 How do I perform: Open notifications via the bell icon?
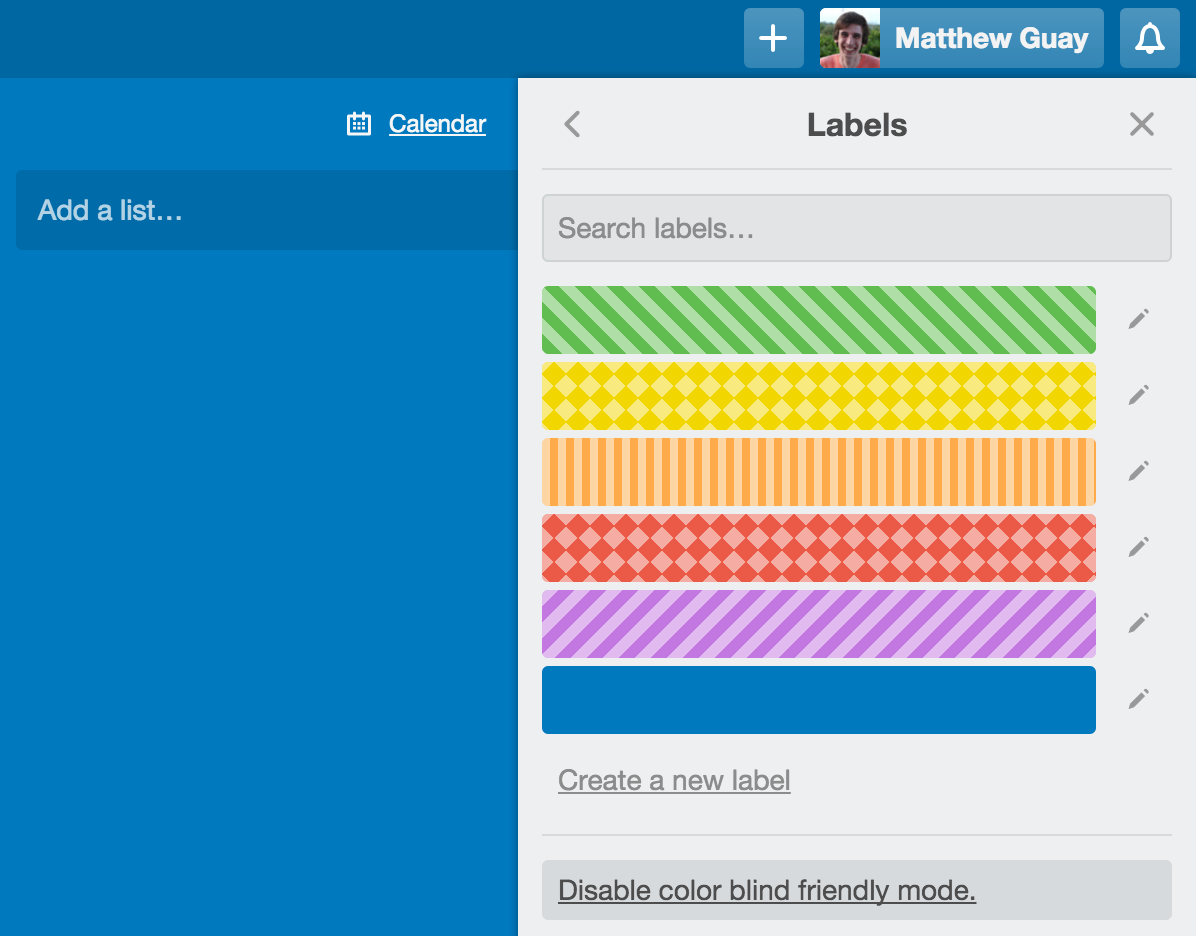[x=1149, y=38]
